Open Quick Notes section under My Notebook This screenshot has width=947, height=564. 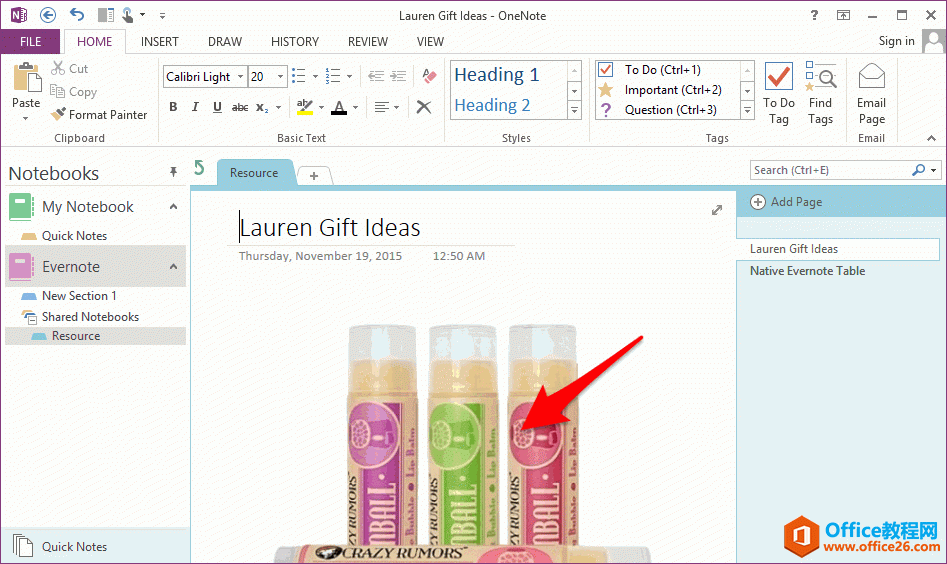[x=74, y=236]
